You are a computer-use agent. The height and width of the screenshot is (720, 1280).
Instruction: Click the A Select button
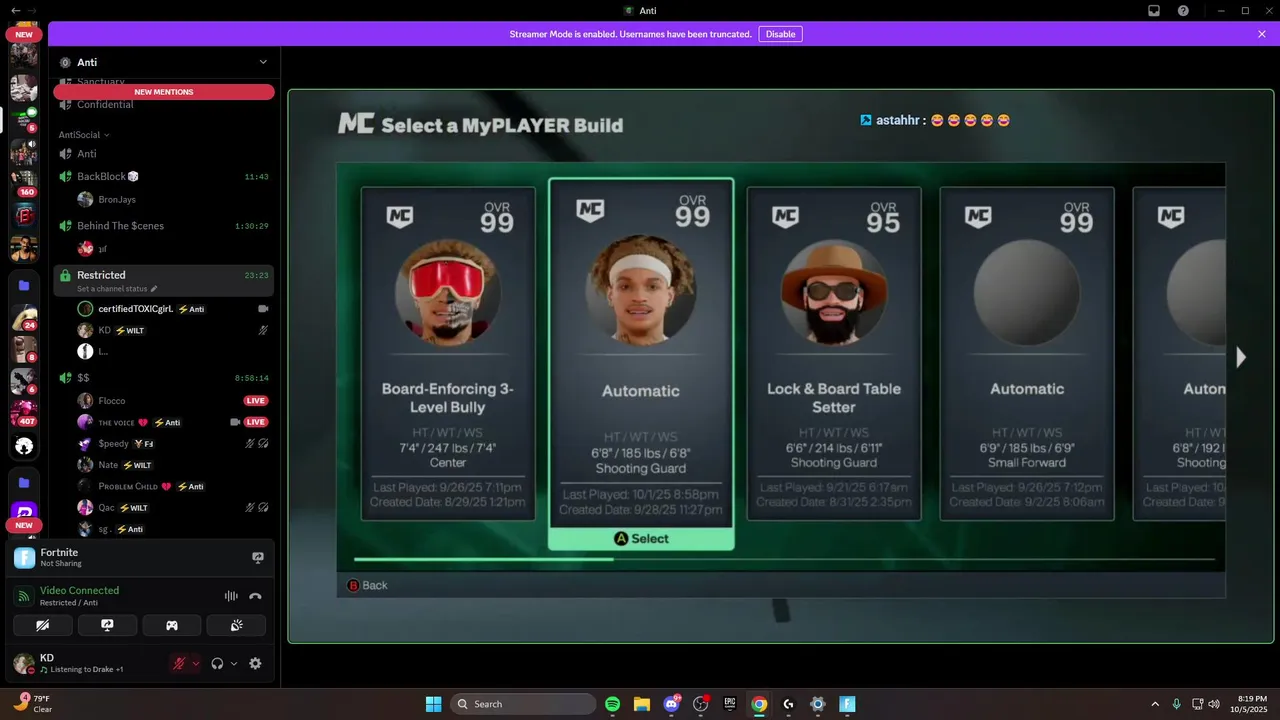click(641, 538)
